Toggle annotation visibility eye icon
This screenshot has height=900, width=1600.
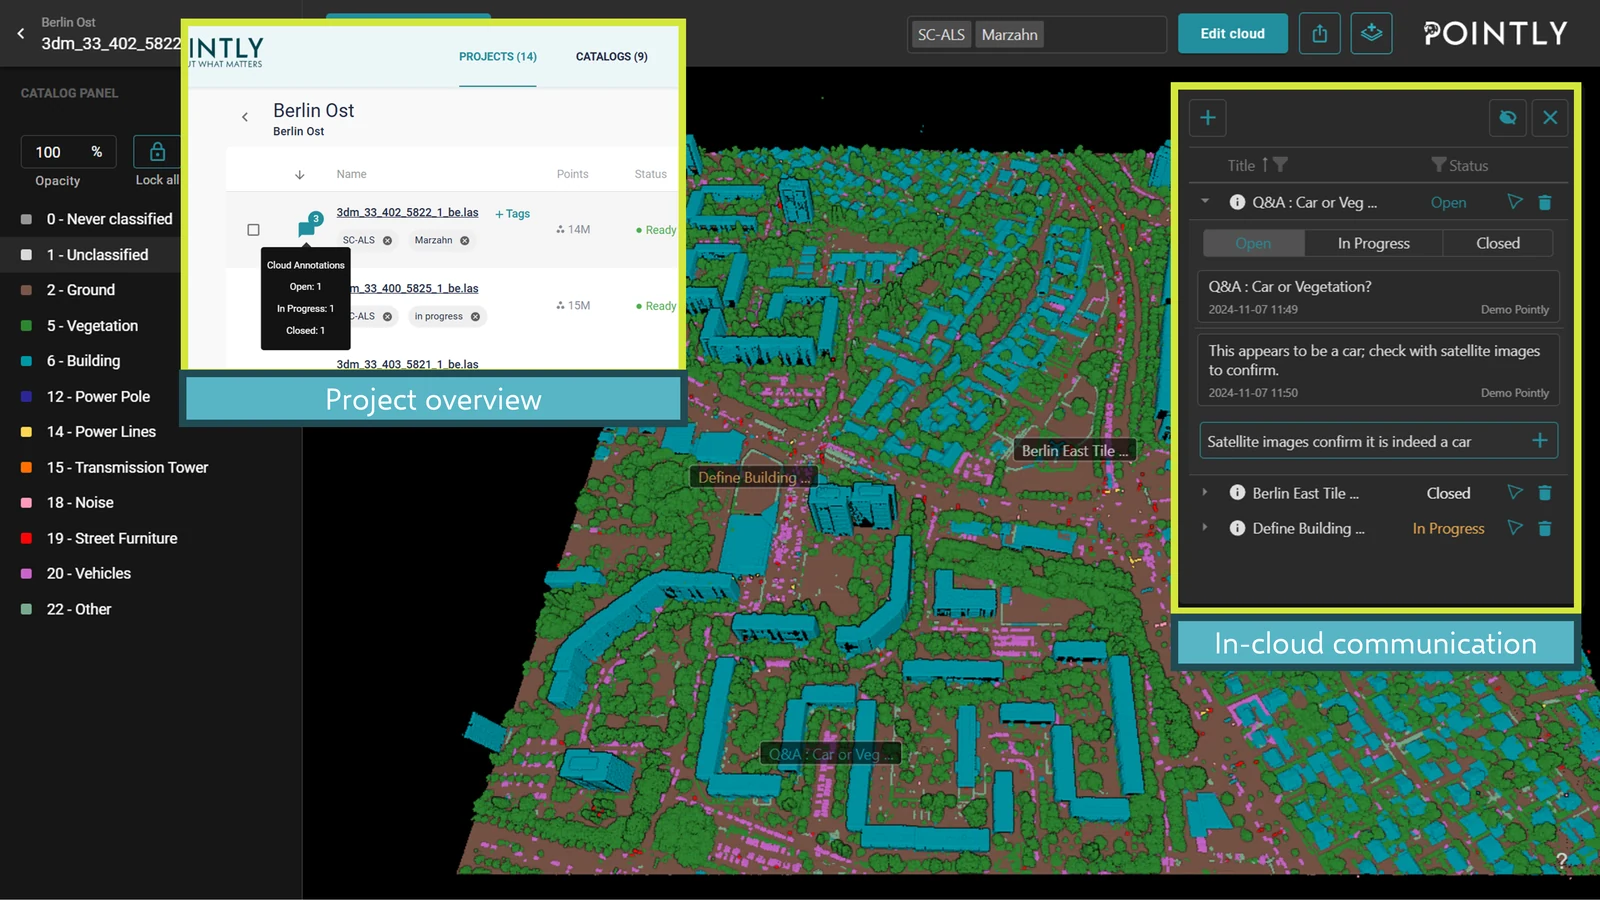tap(1508, 118)
